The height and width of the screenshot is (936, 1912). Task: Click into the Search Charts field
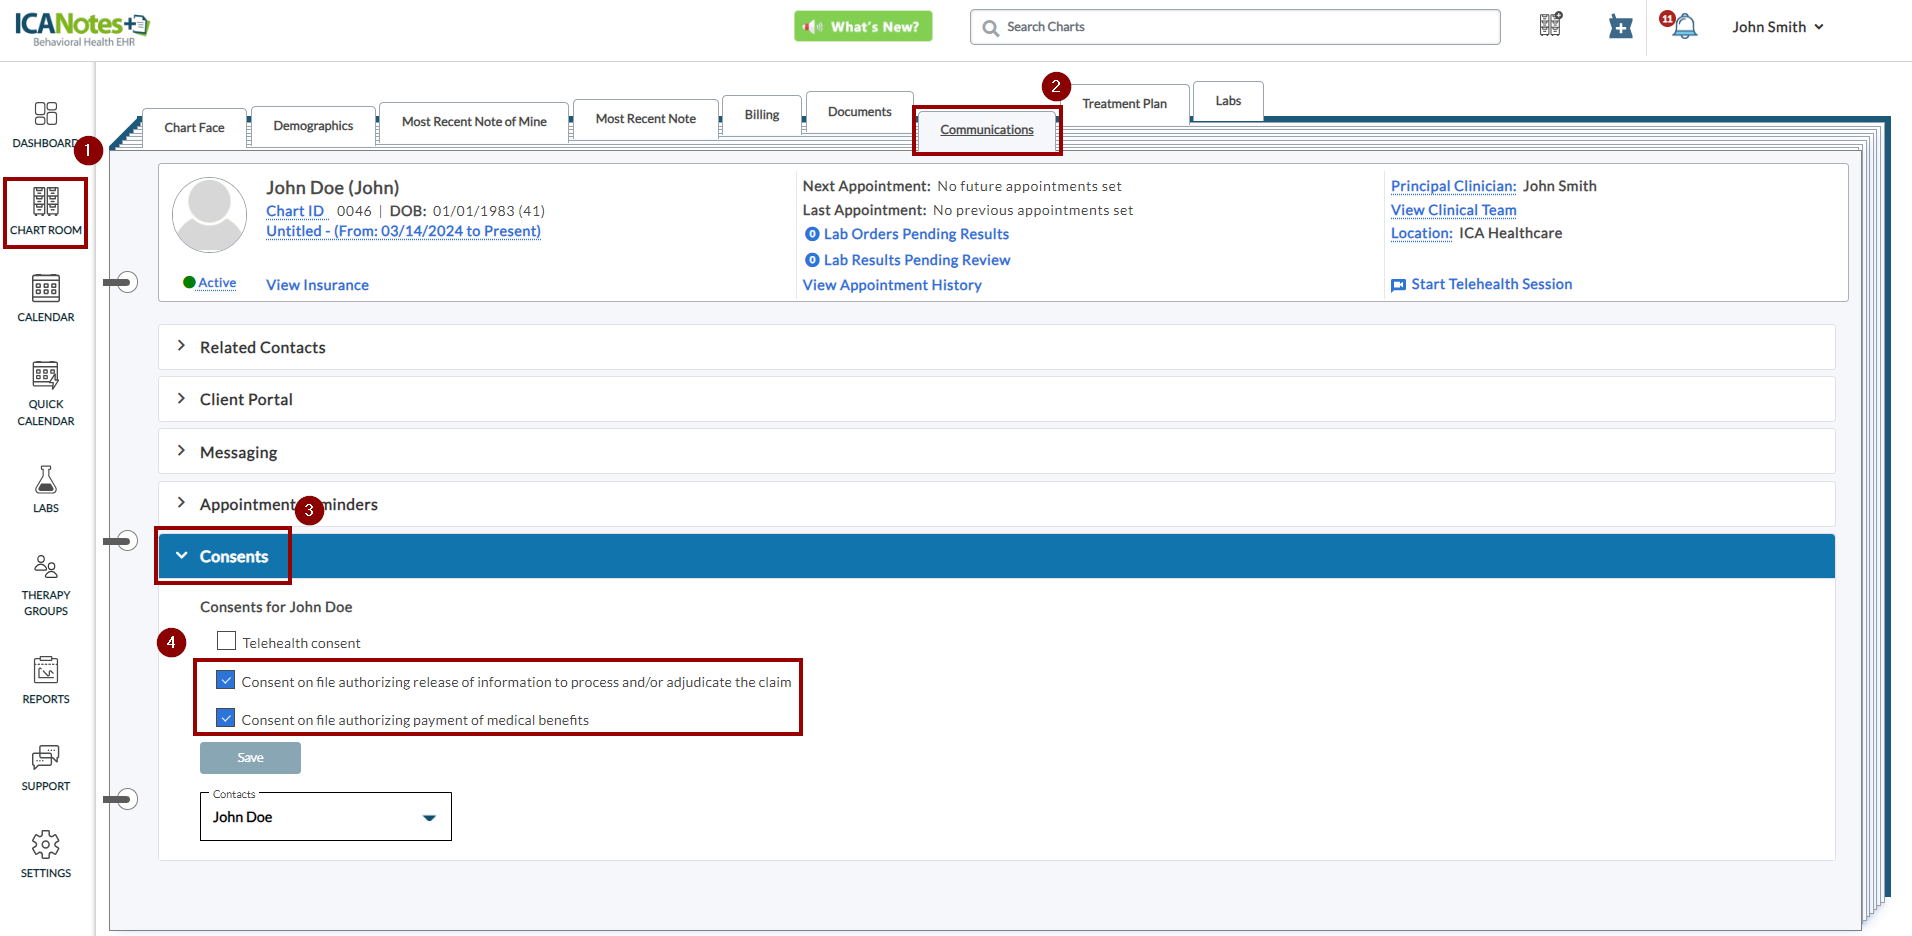tap(1240, 27)
